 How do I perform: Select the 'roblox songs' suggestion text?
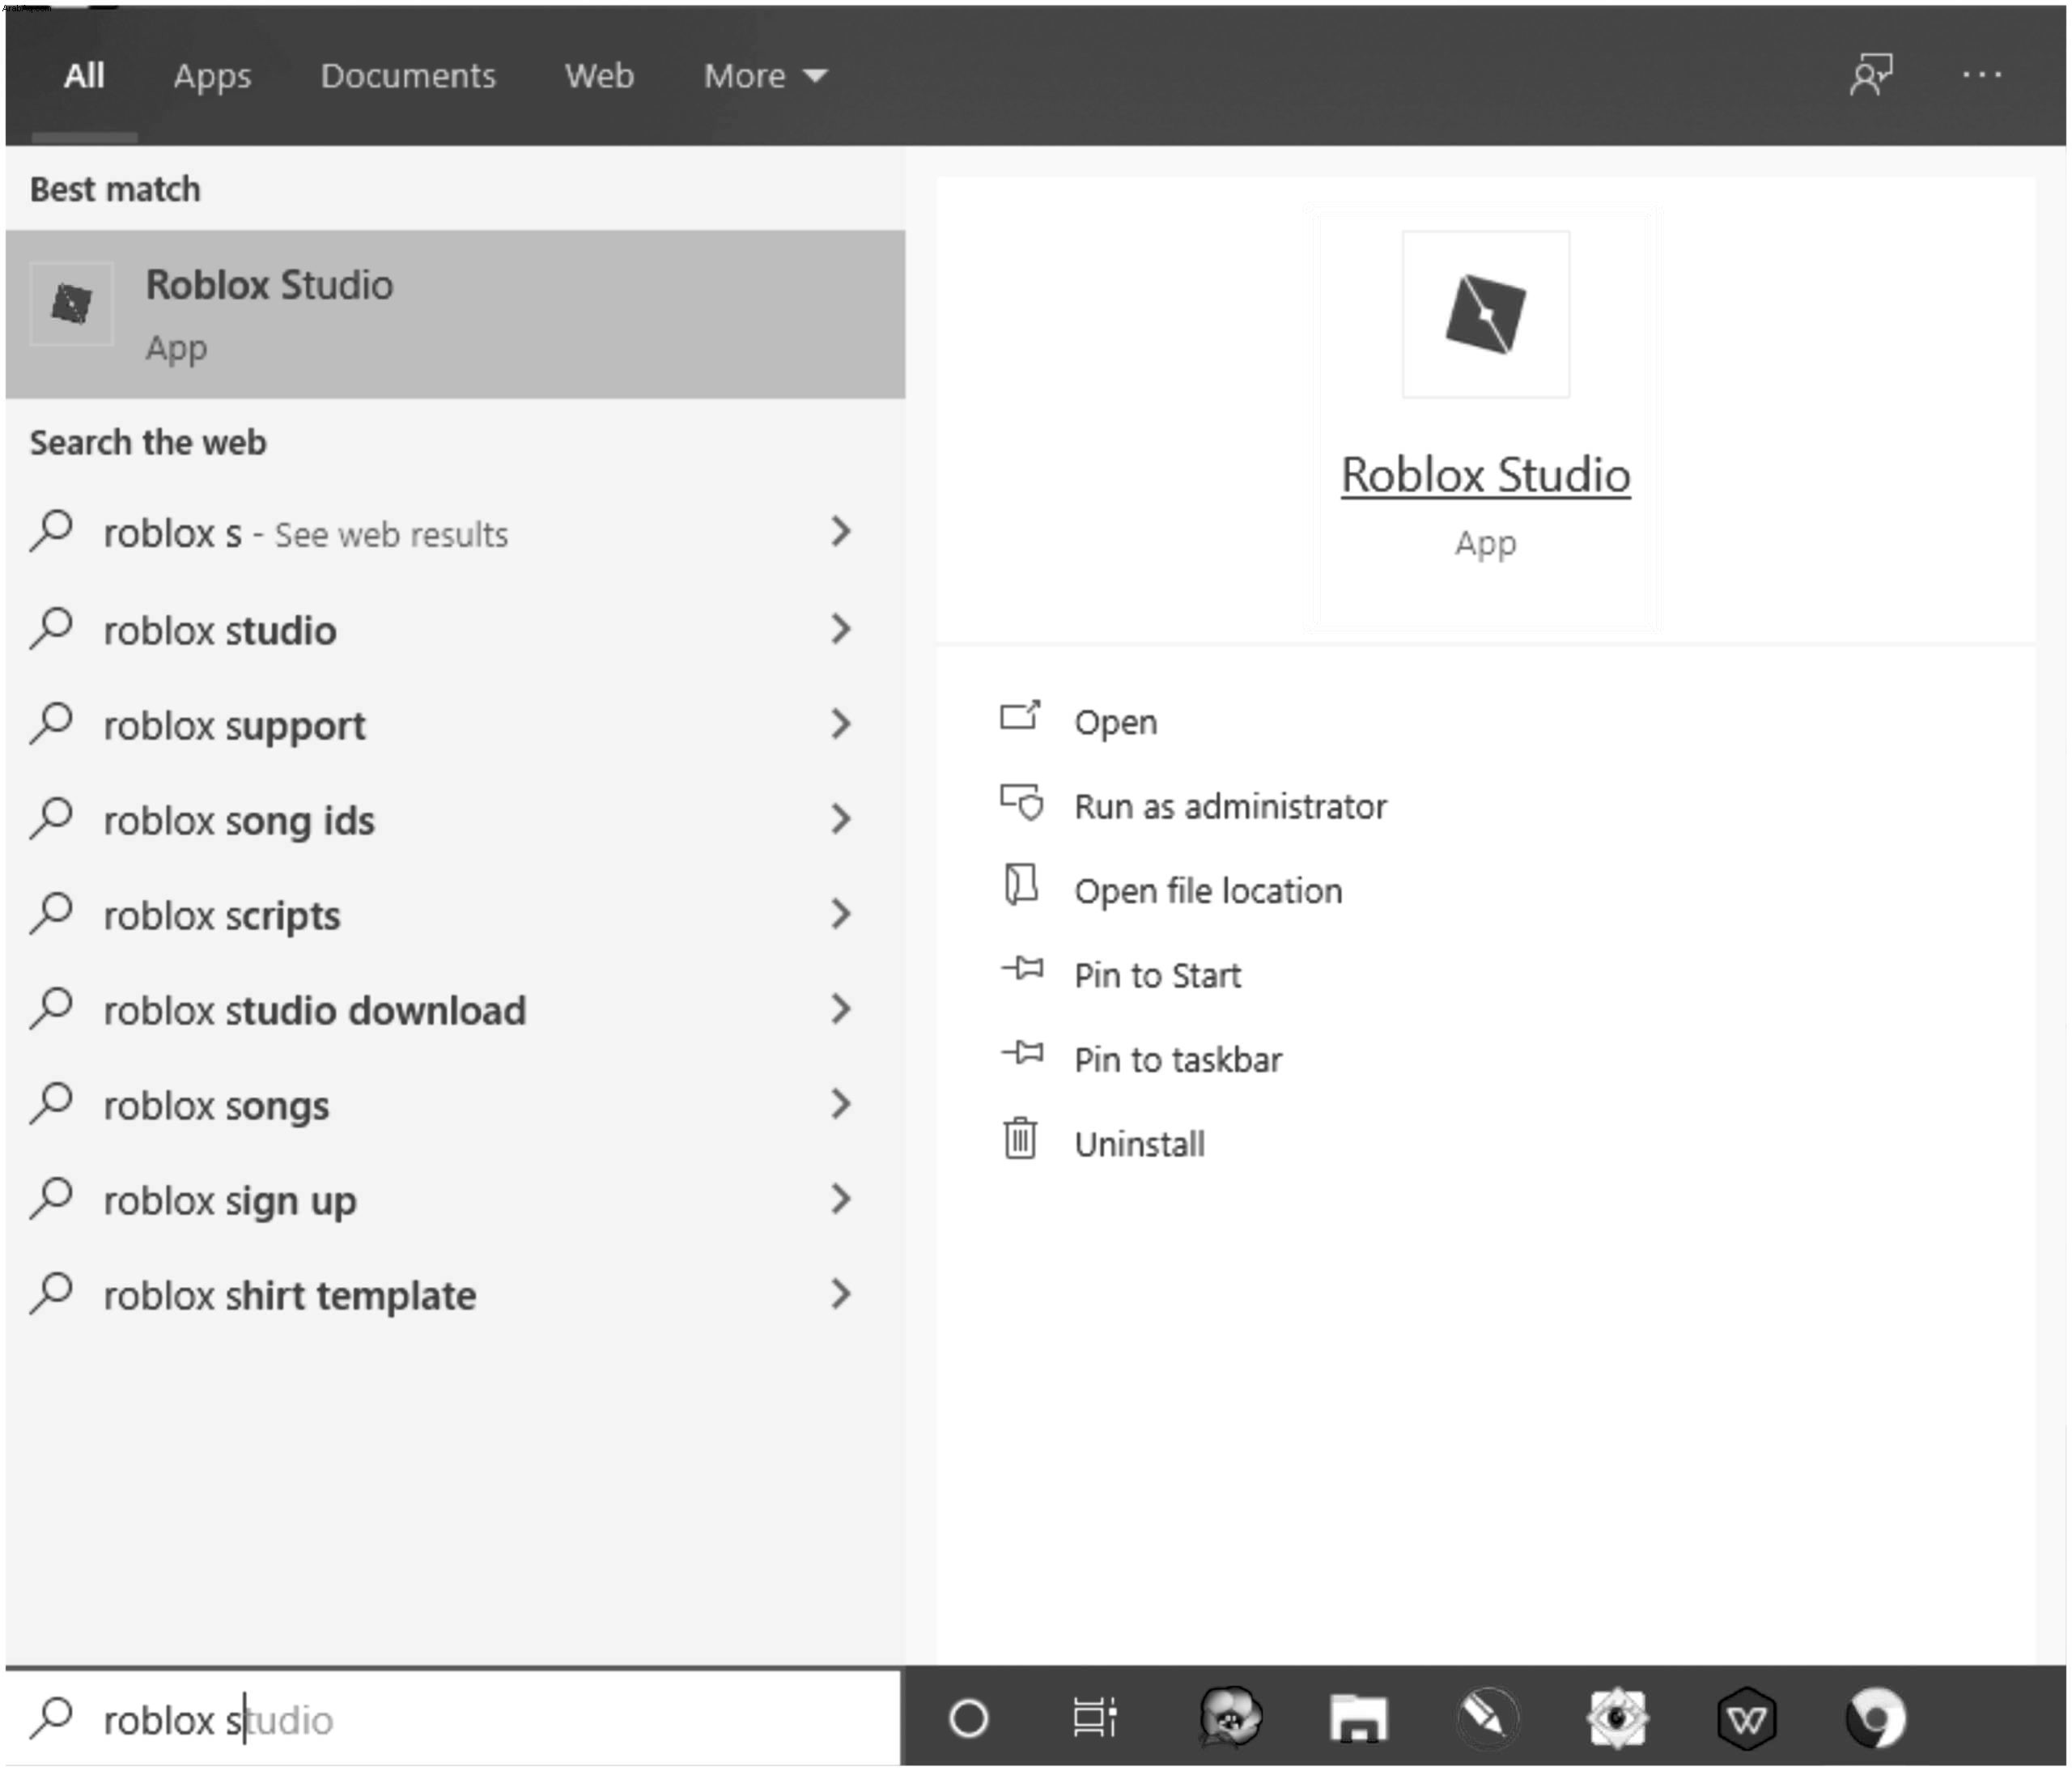pos(216,1107)
